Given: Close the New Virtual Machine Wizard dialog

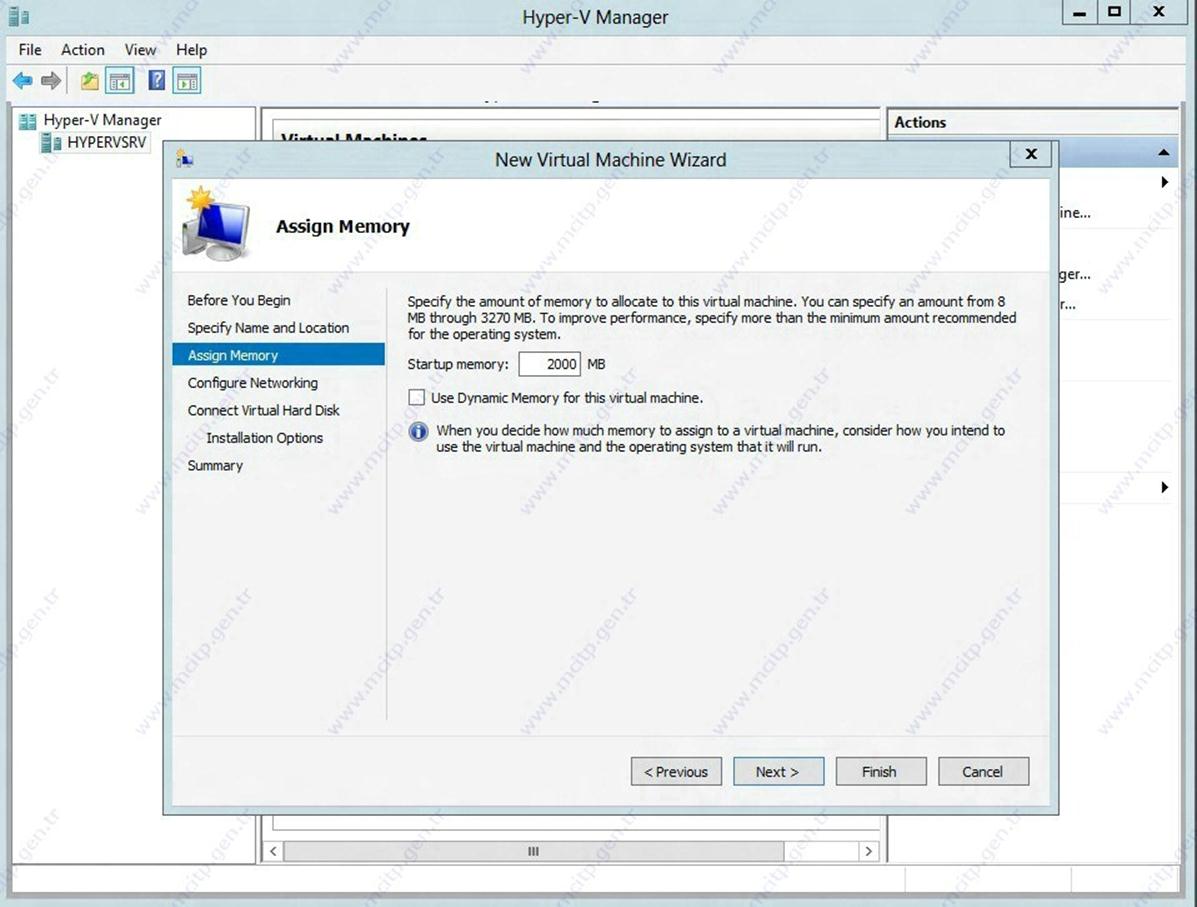Looking at the screenshot, I should point(1031,153).
